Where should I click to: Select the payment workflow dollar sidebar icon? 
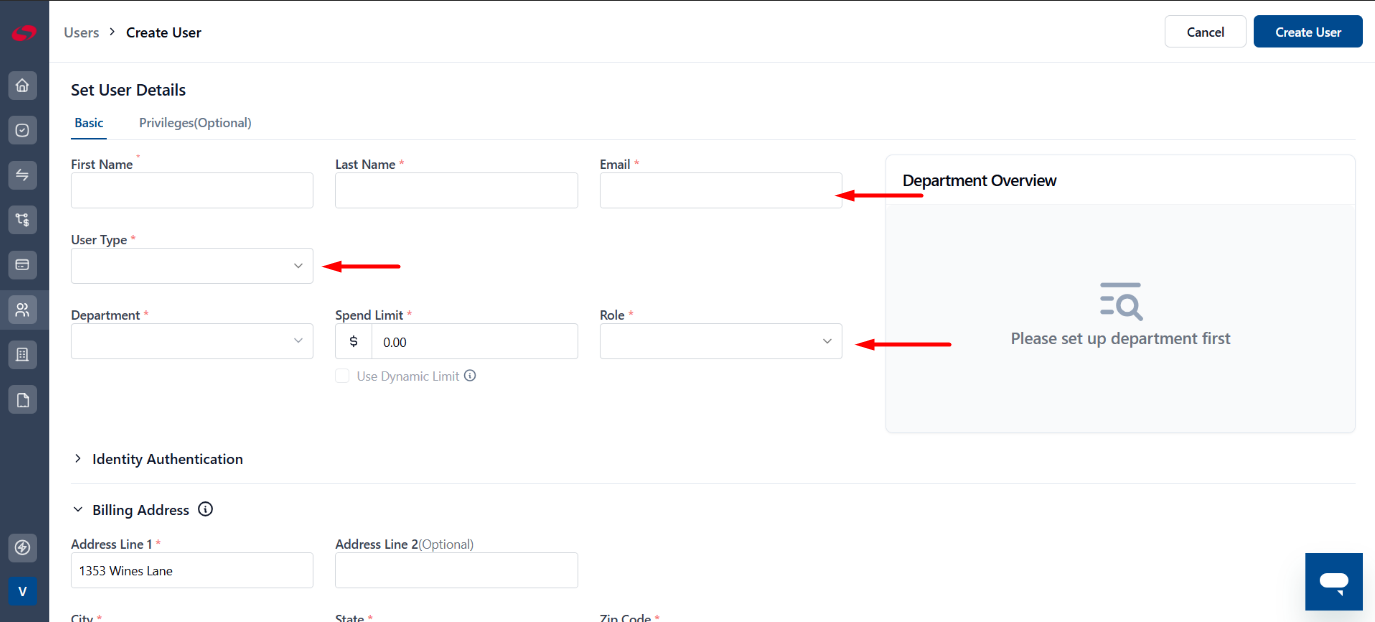click(23, 220)
